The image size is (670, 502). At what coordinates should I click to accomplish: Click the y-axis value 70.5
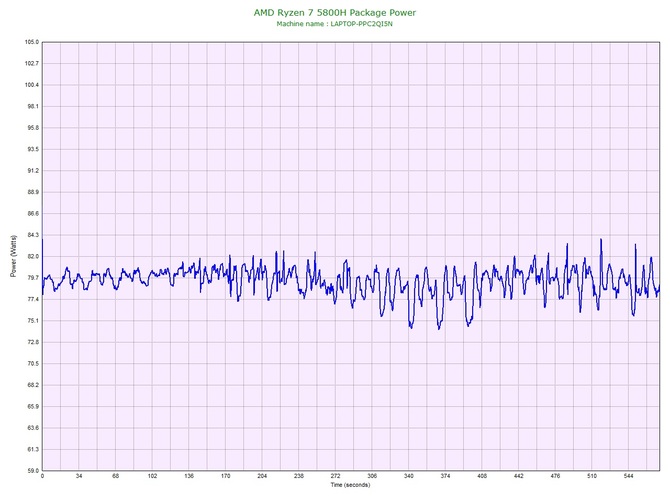coord(32,364)
